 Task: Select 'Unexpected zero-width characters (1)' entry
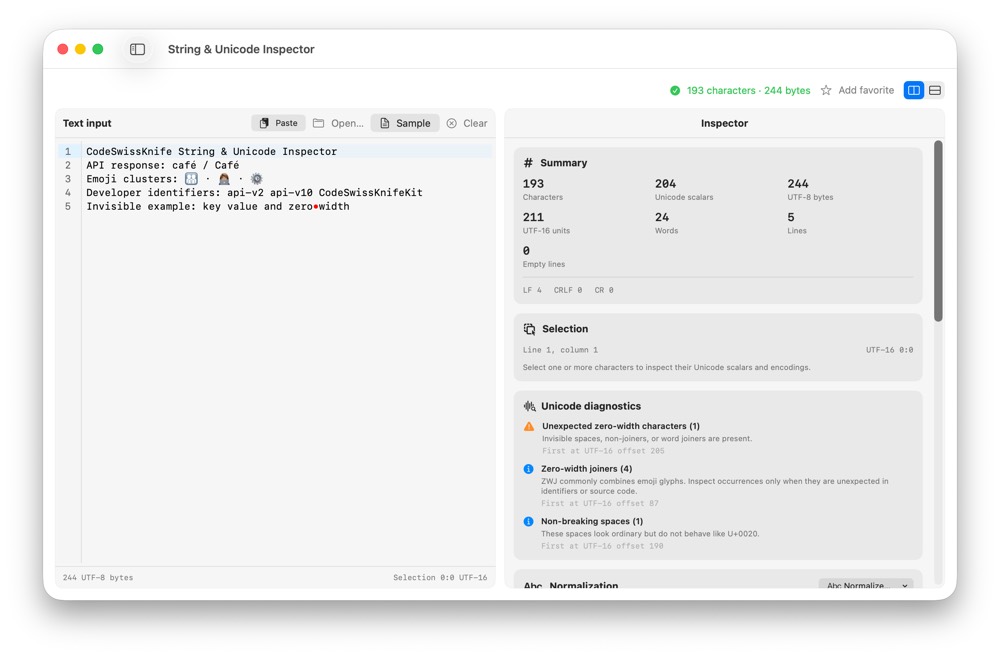[621, 426]
